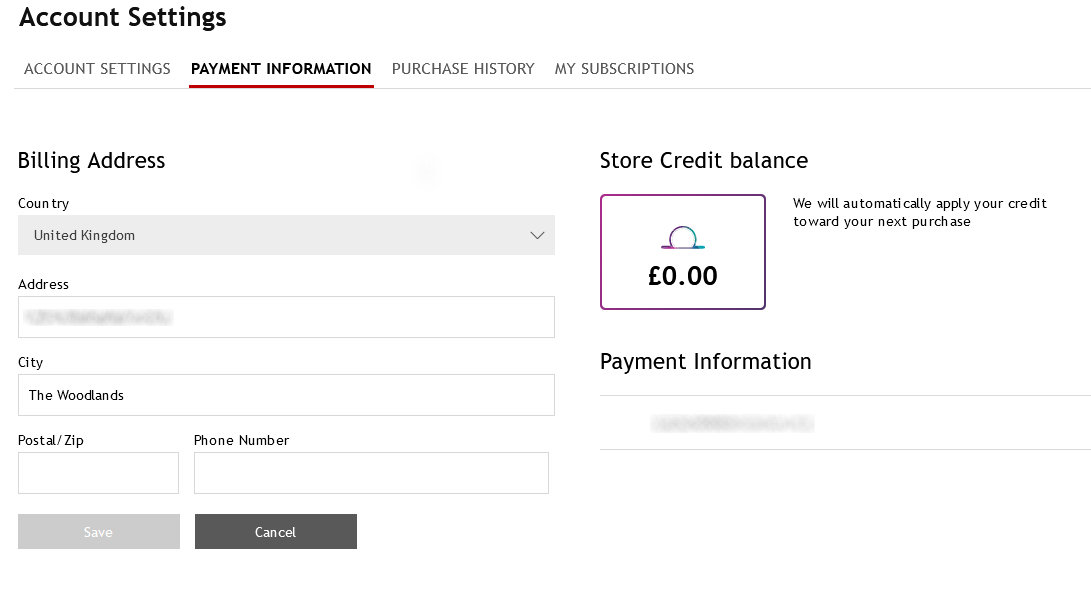The height and width of the screenshot is (600, 1091).
Task: Focus the City field containing The Woodlands
Action: click(286, 395)
